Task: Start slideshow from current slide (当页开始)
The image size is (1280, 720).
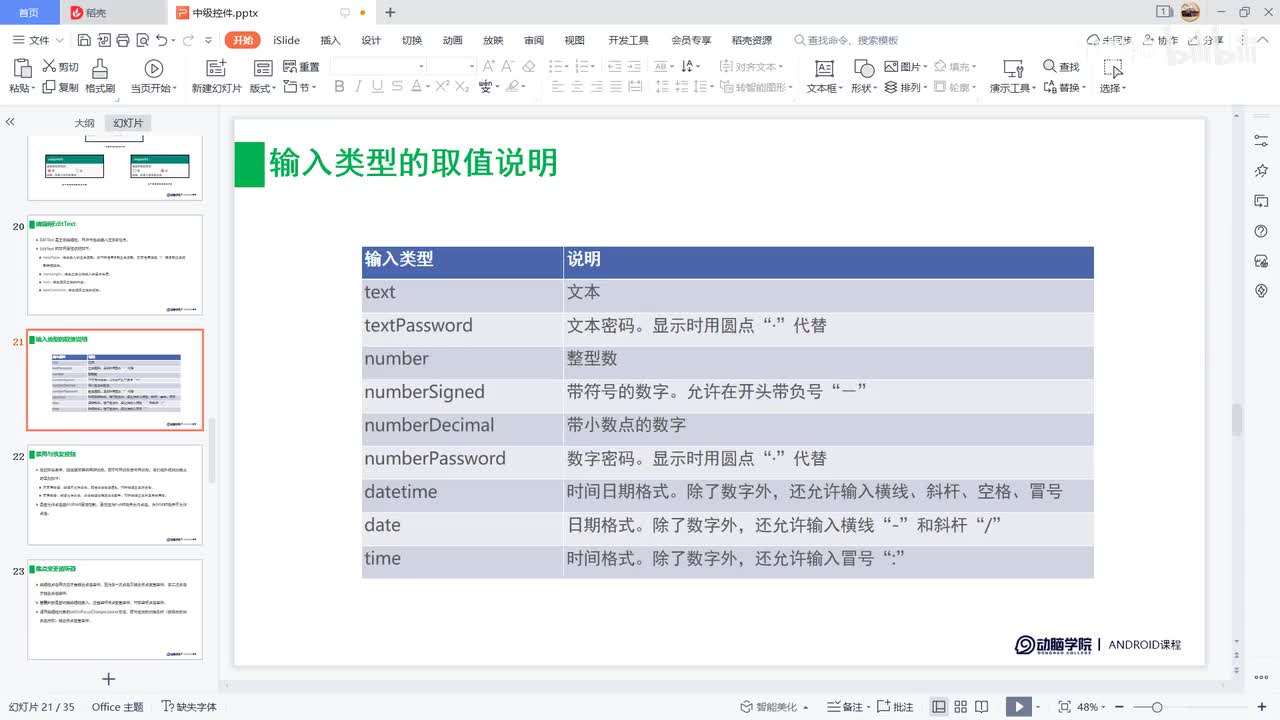Action: (154, 76)
